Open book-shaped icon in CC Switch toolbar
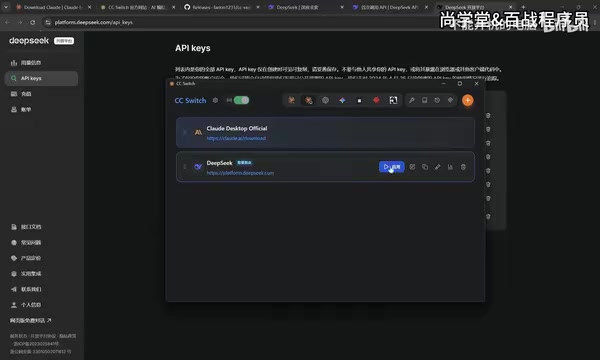 click(x=424, y=100)
